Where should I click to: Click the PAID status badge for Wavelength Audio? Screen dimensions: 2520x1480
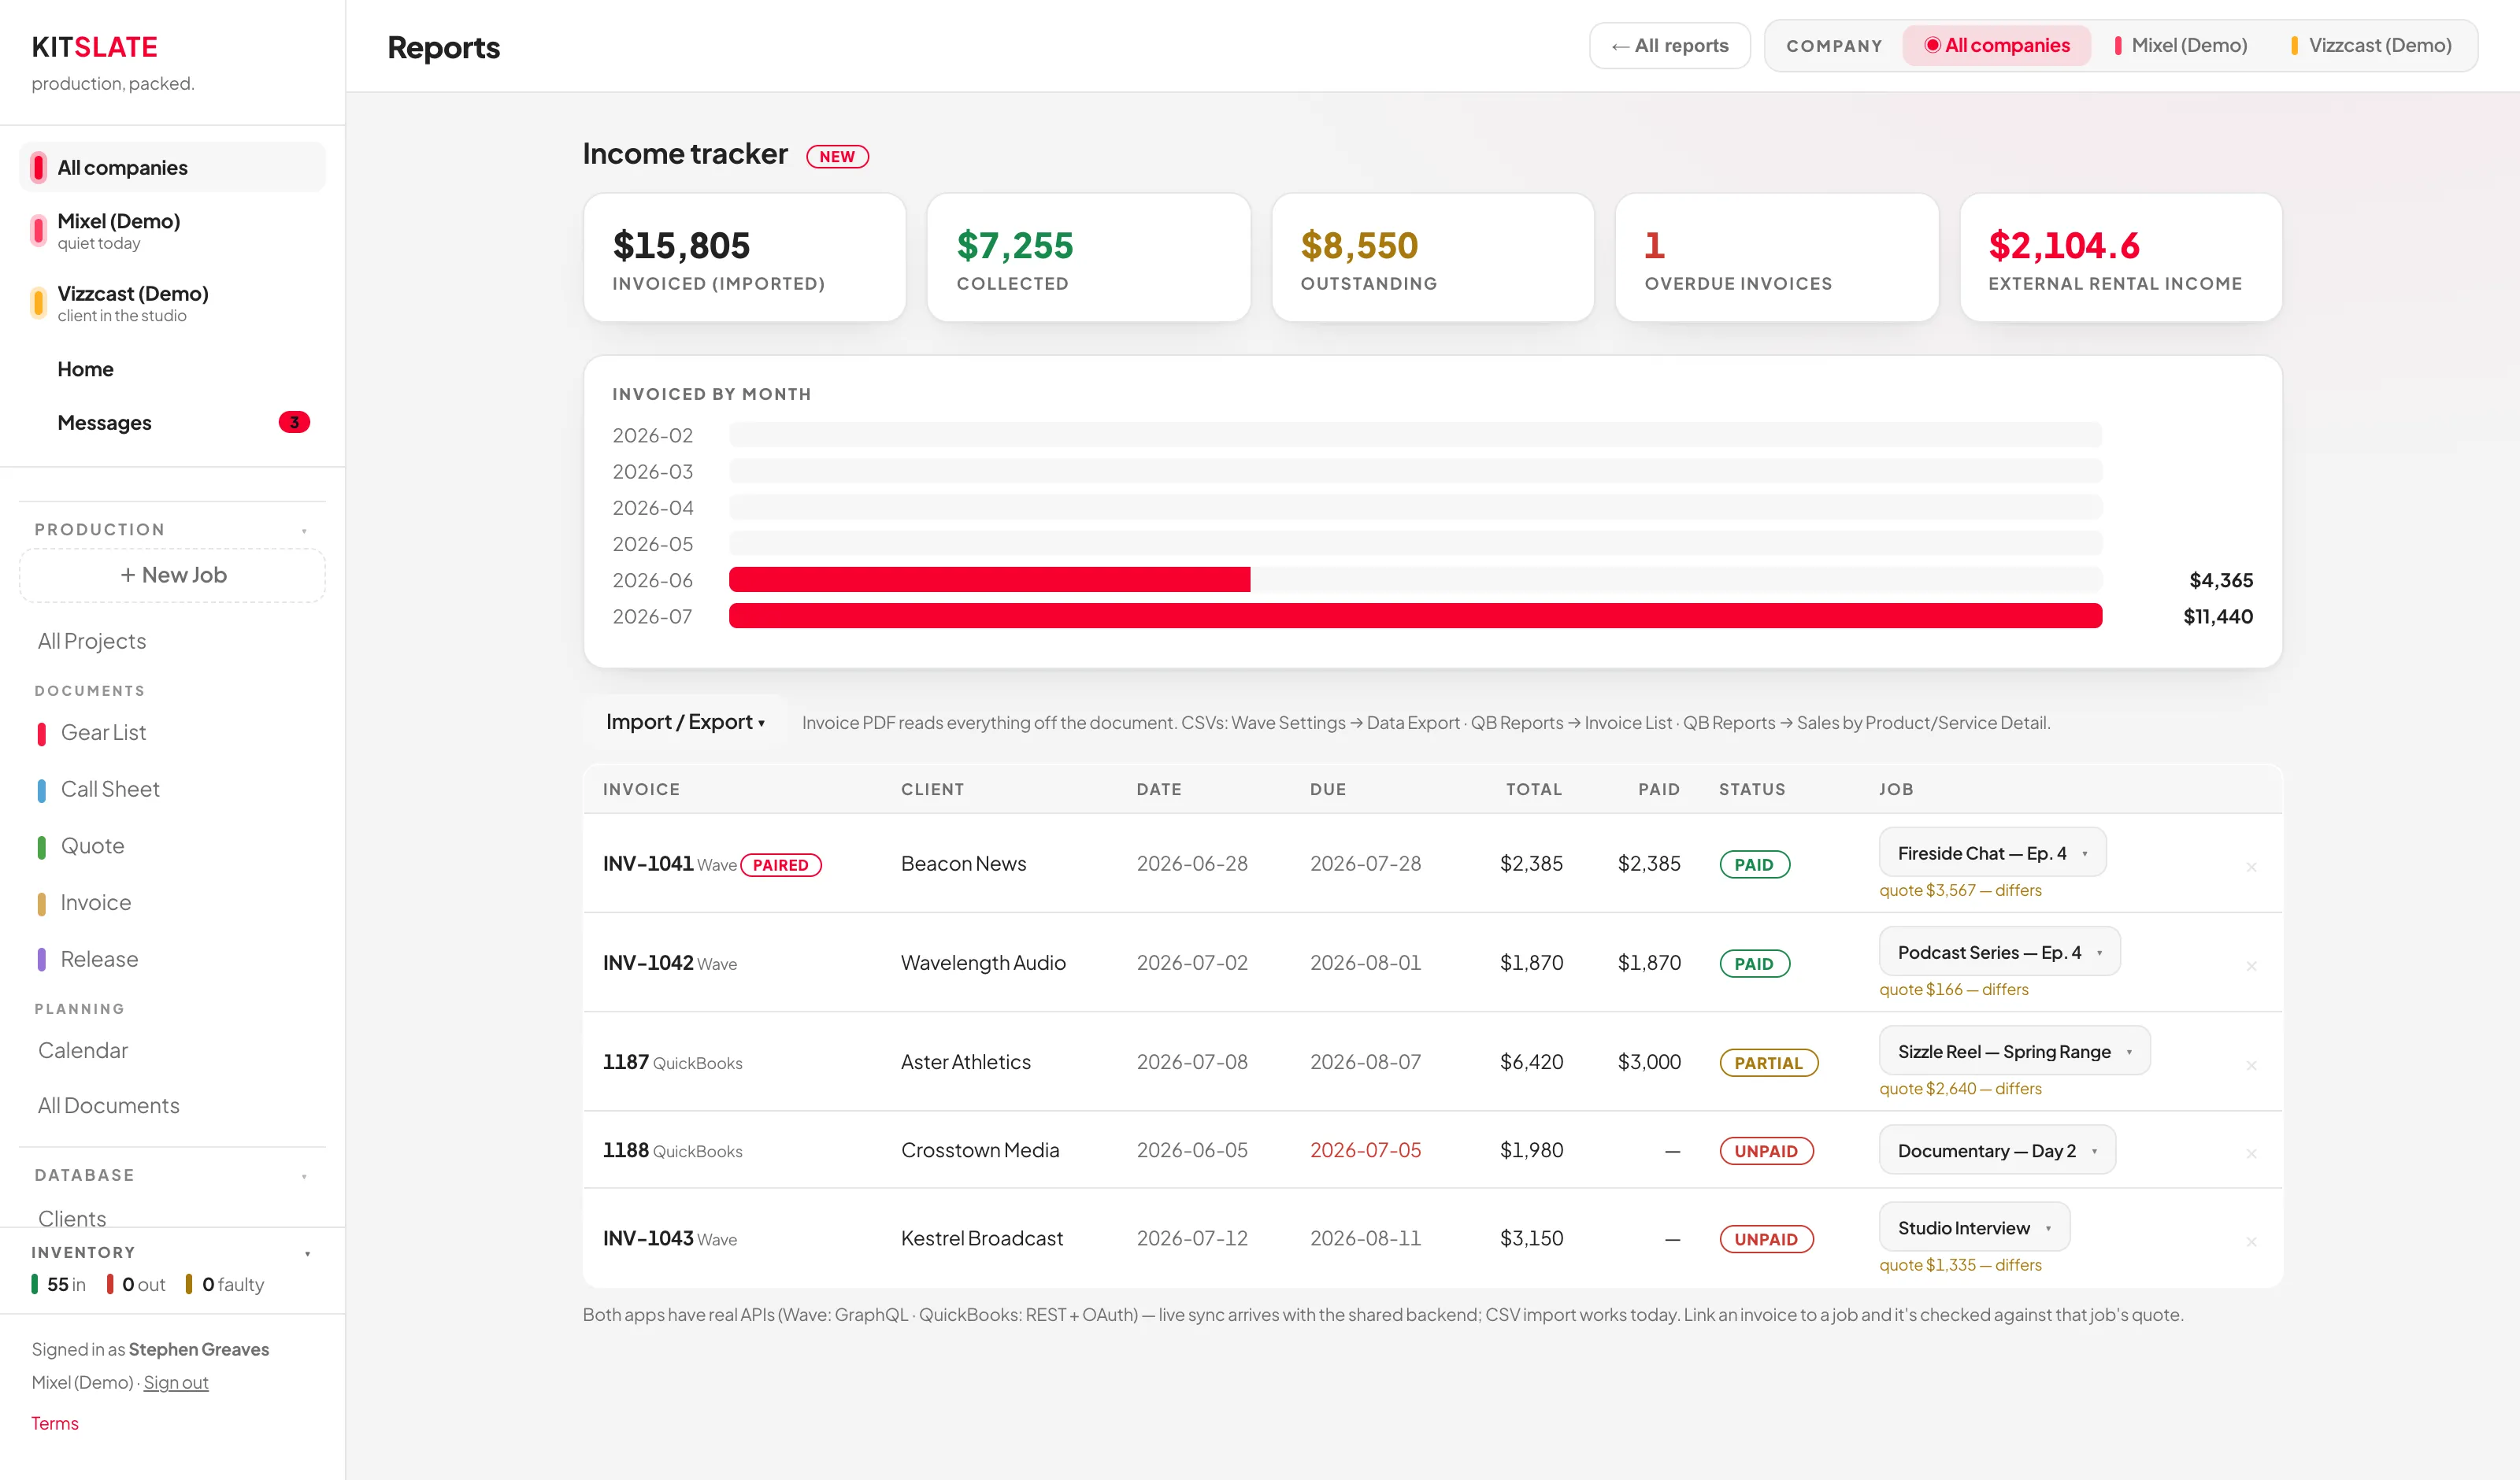1754,963
